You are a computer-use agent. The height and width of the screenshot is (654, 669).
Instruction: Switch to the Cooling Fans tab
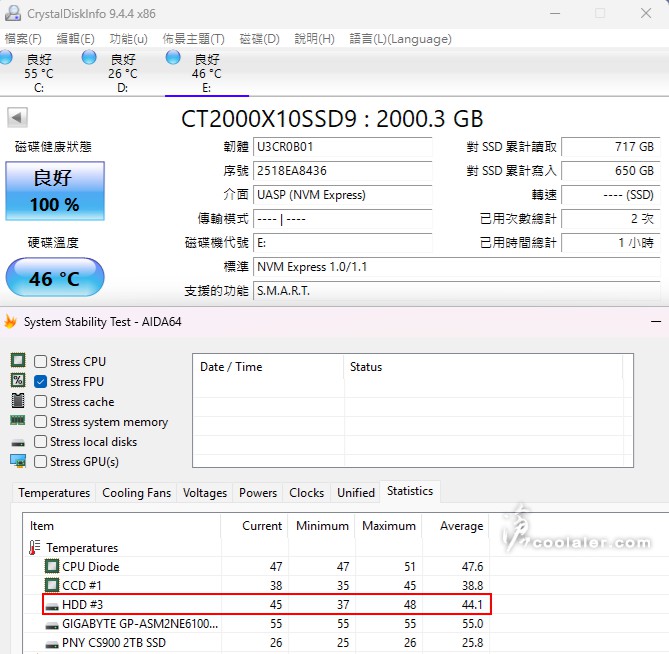click(137, 493)
